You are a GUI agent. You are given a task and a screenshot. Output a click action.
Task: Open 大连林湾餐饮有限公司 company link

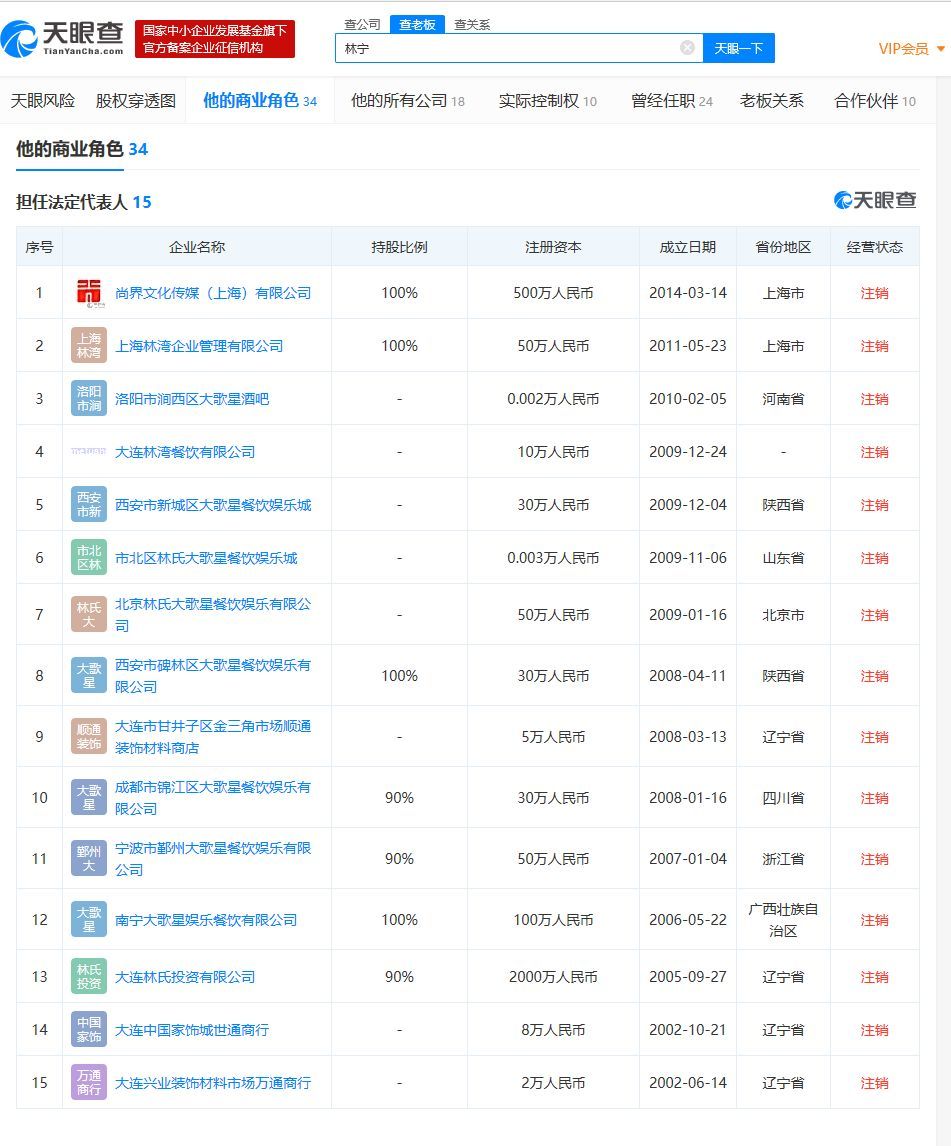click(185, 452)
